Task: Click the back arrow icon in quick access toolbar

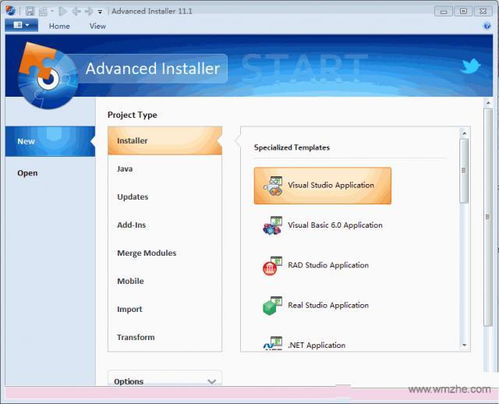Action: [x=76, y=11]
